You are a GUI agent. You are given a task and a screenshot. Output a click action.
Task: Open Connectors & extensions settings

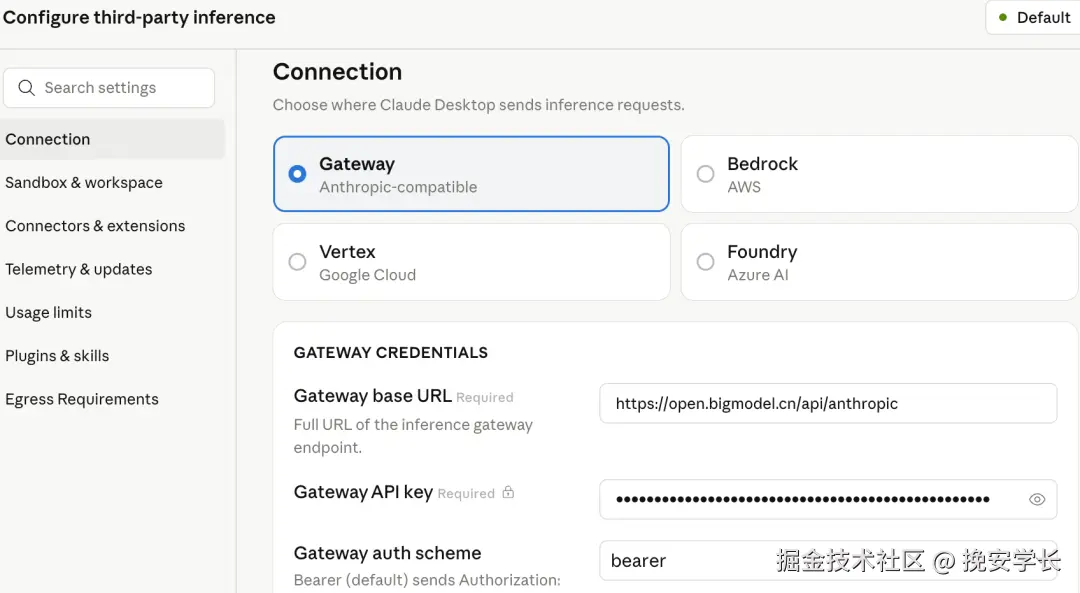coord(95,226)
